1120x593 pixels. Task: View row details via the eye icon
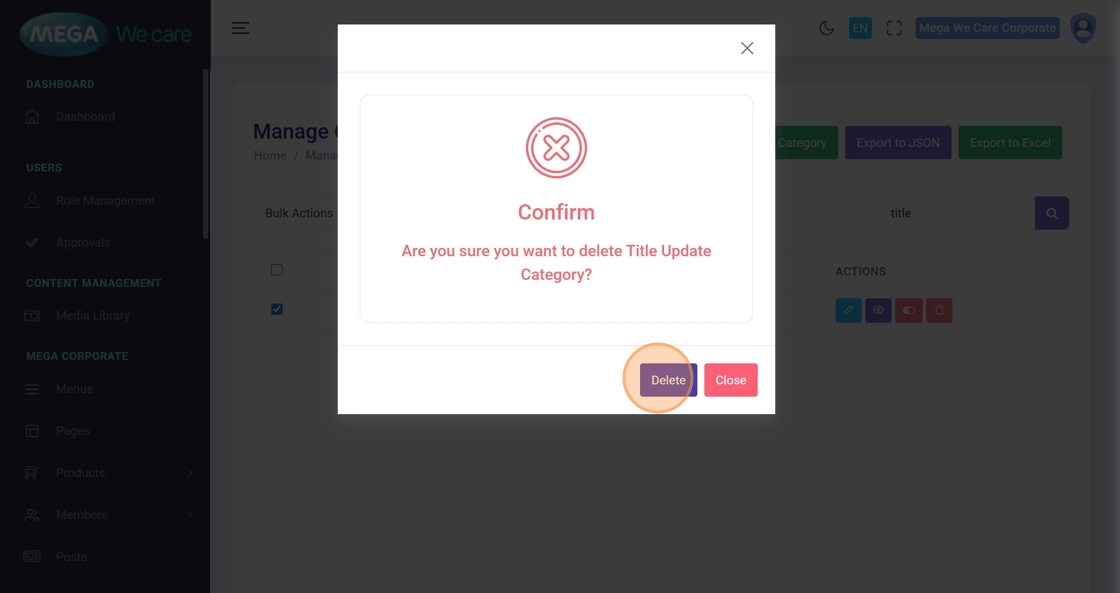click(878, 310)
